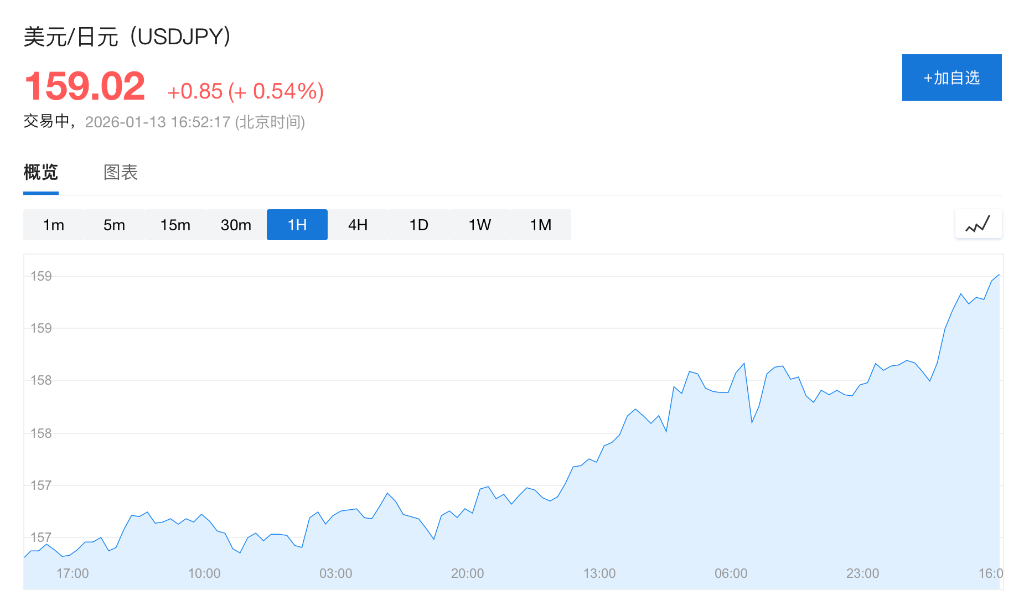Choose the 15m time interval
This screenshot has width=1024, height=604.
coord(175,225)
